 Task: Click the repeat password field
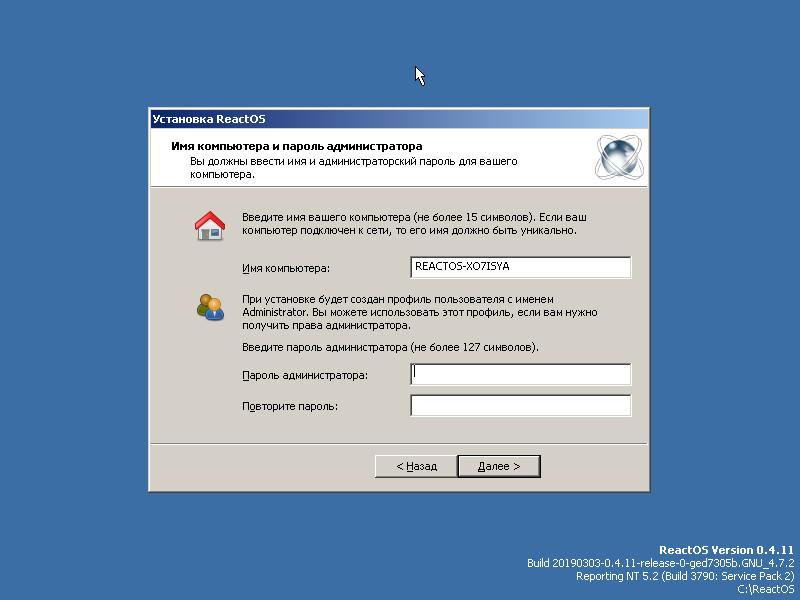(x=520, y=405)
